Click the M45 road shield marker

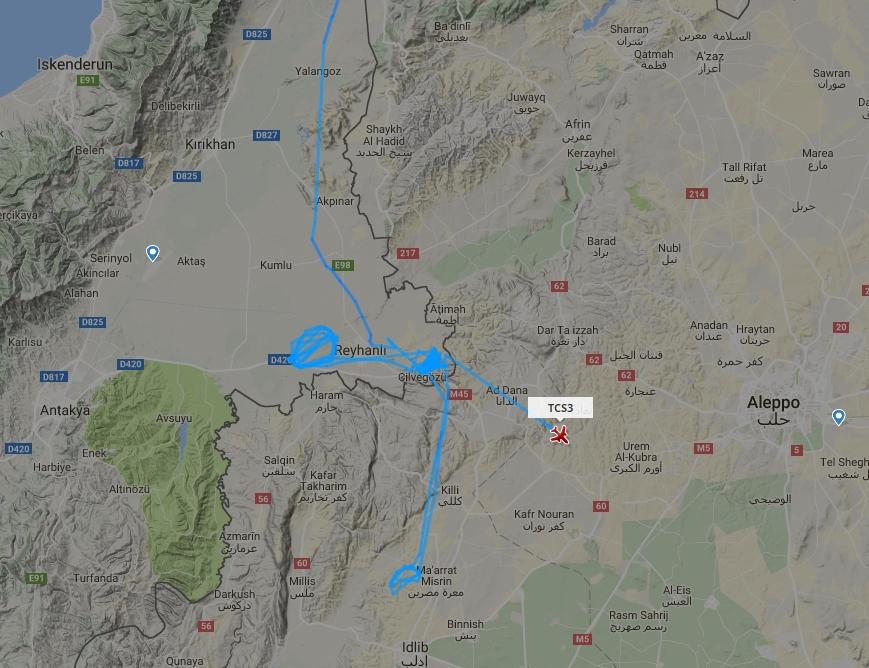[x=459, y=394]
